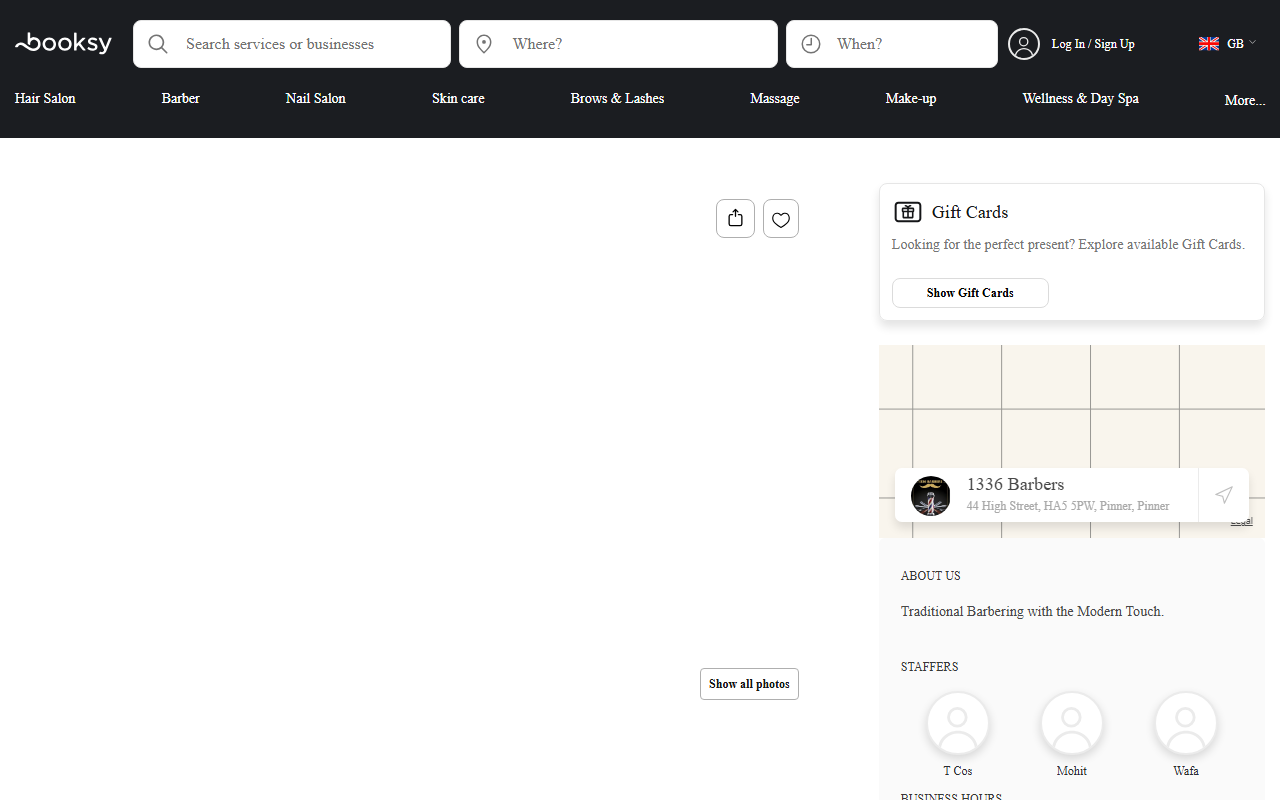The height and width of the screenshot is (800, 1280).
Task: Click the ABOUT US heading
Action: coord(930,576)
